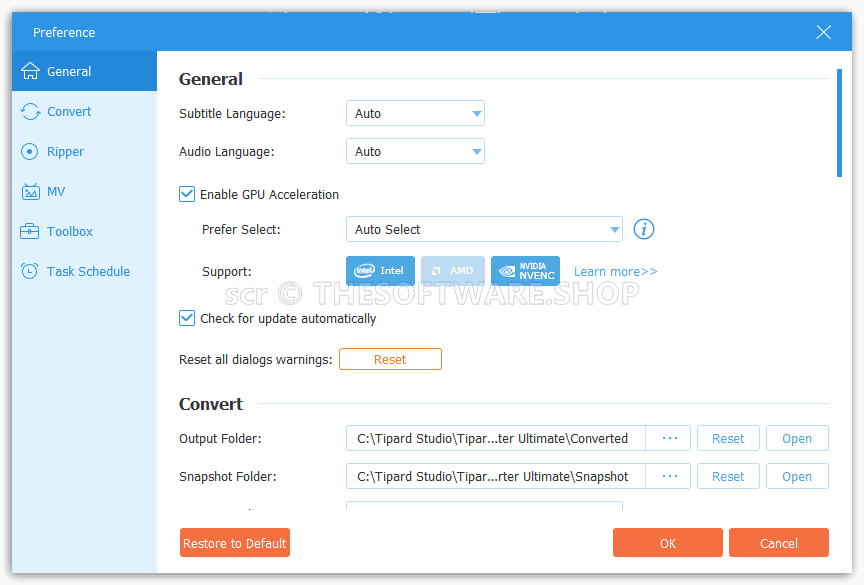Uncheck Check for update automatically
864x585 pixels.
(x=187, y=319)
